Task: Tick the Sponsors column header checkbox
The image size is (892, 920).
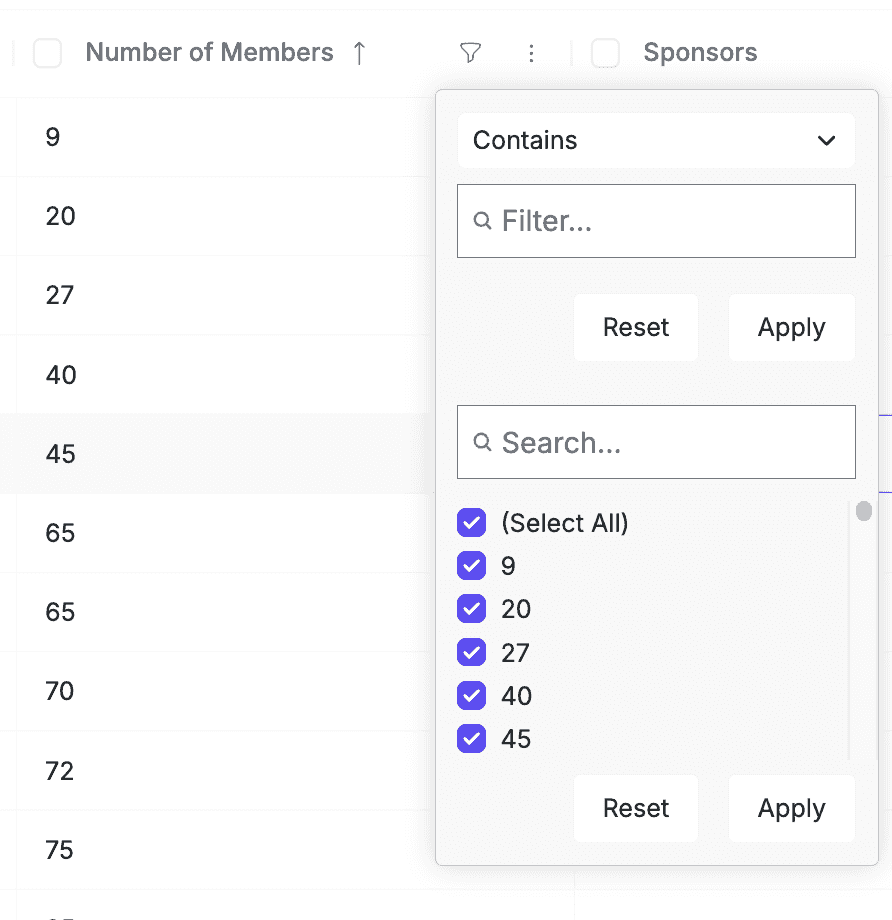Action: 606,53
